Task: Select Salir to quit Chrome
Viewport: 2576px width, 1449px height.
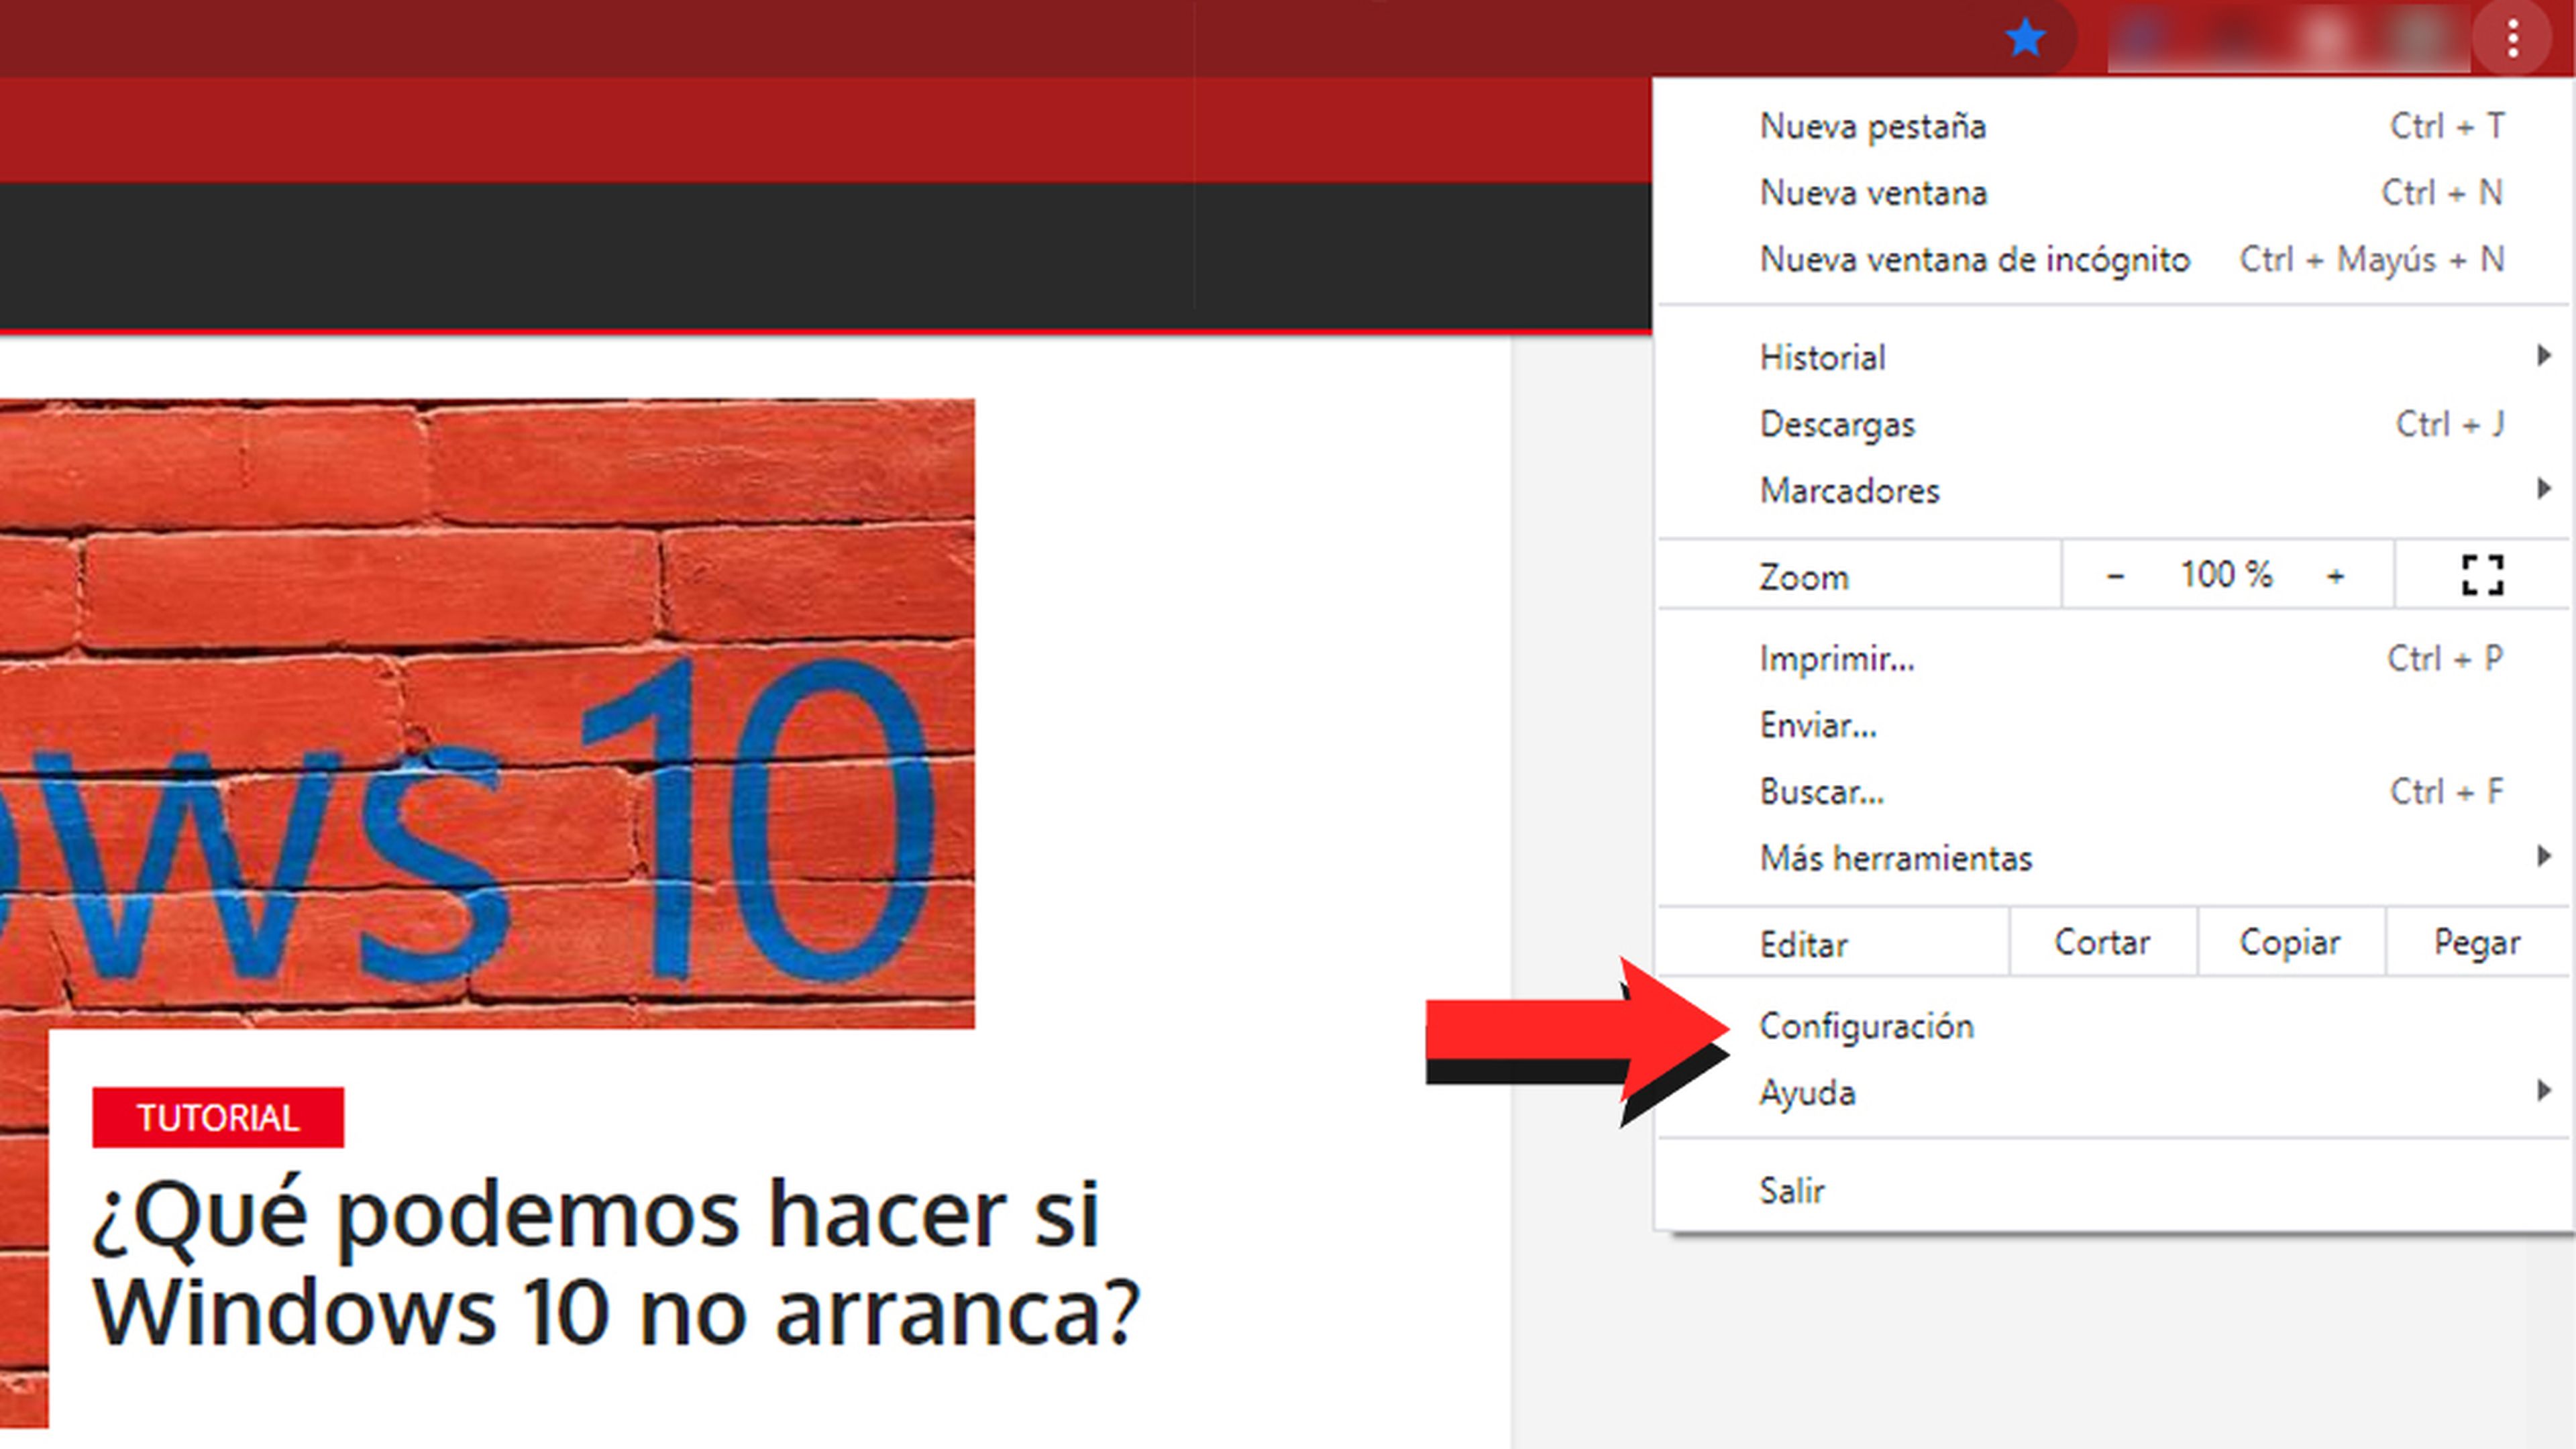Action: pos(2114,1190)
